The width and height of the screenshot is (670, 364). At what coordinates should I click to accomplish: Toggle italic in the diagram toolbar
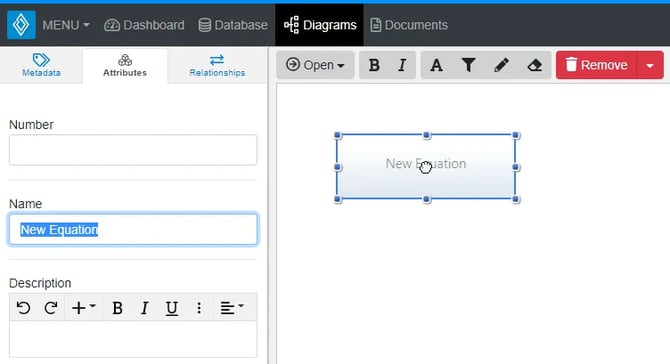click(x=402, y=65)
